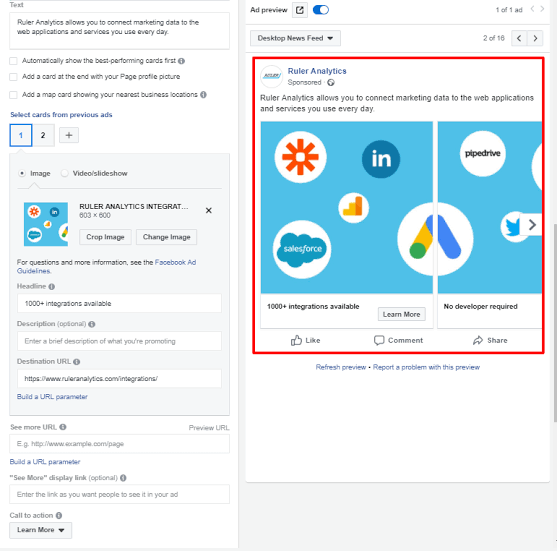The width and height of the screenshot is (557, 551).
Task: Show previous placement preview arrow
Action: coord(519,38)
